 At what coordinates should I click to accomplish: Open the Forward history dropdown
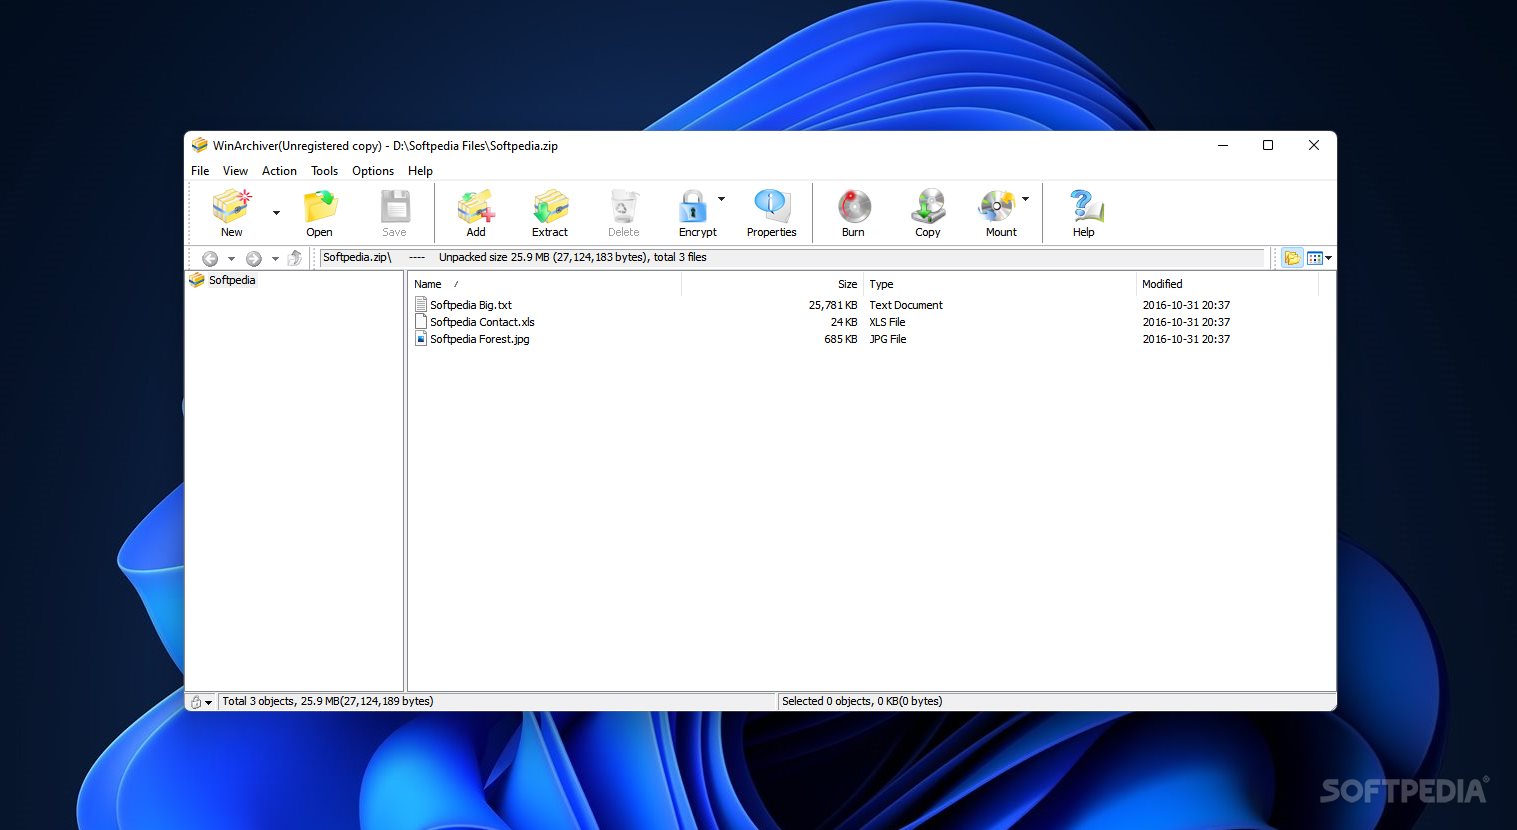(275, 259)
